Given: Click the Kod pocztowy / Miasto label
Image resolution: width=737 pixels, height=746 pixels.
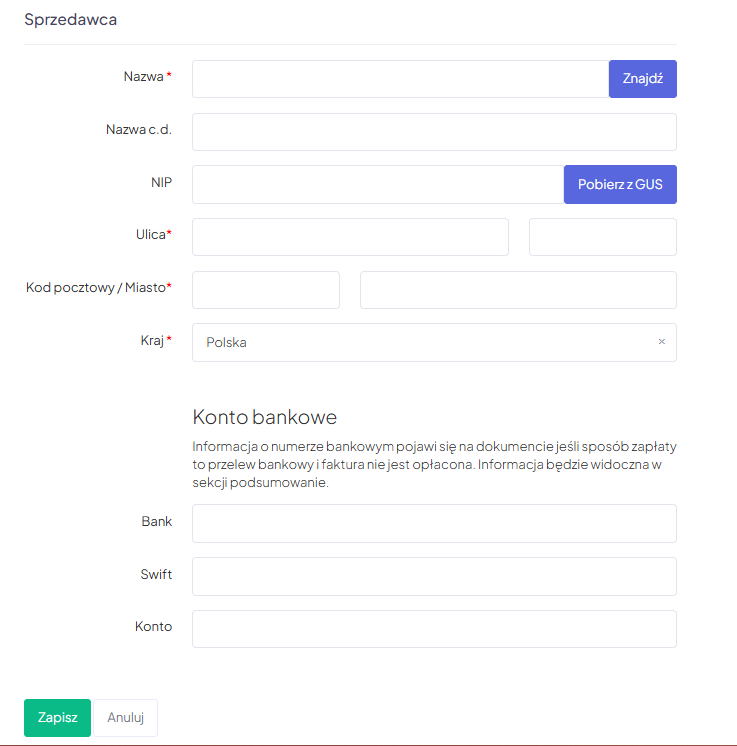Looking at the screenshot, I should [98, 288].
